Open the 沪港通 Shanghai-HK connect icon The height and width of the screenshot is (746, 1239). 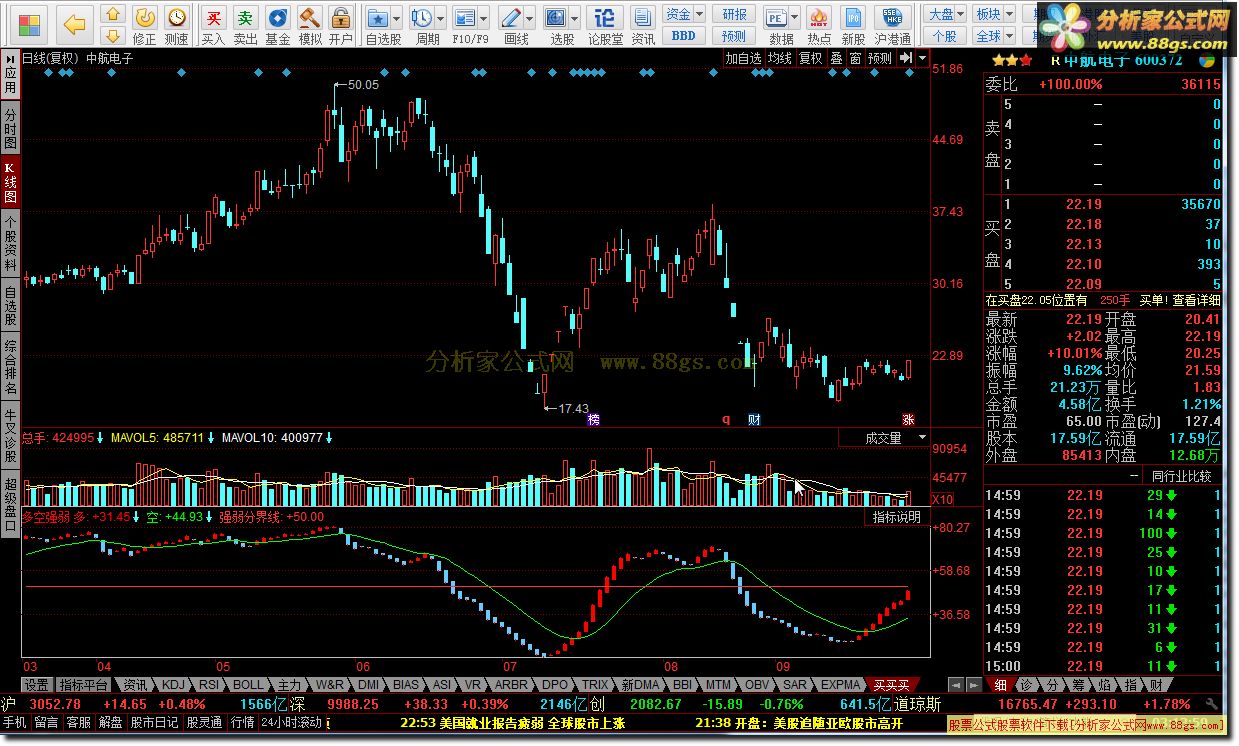(892, 25)
